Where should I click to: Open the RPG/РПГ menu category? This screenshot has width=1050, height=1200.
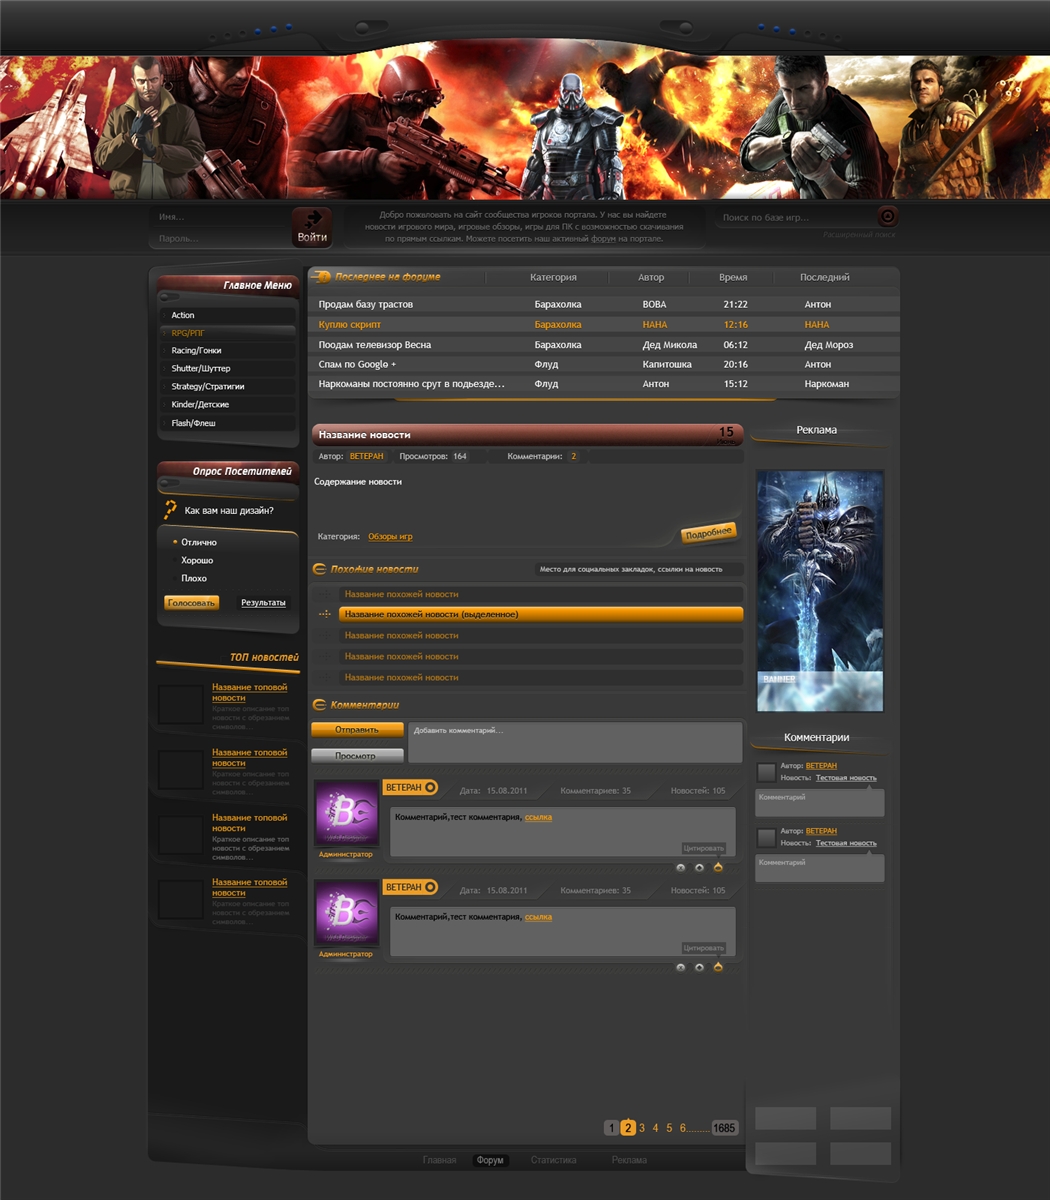click(x=228, y=333)
